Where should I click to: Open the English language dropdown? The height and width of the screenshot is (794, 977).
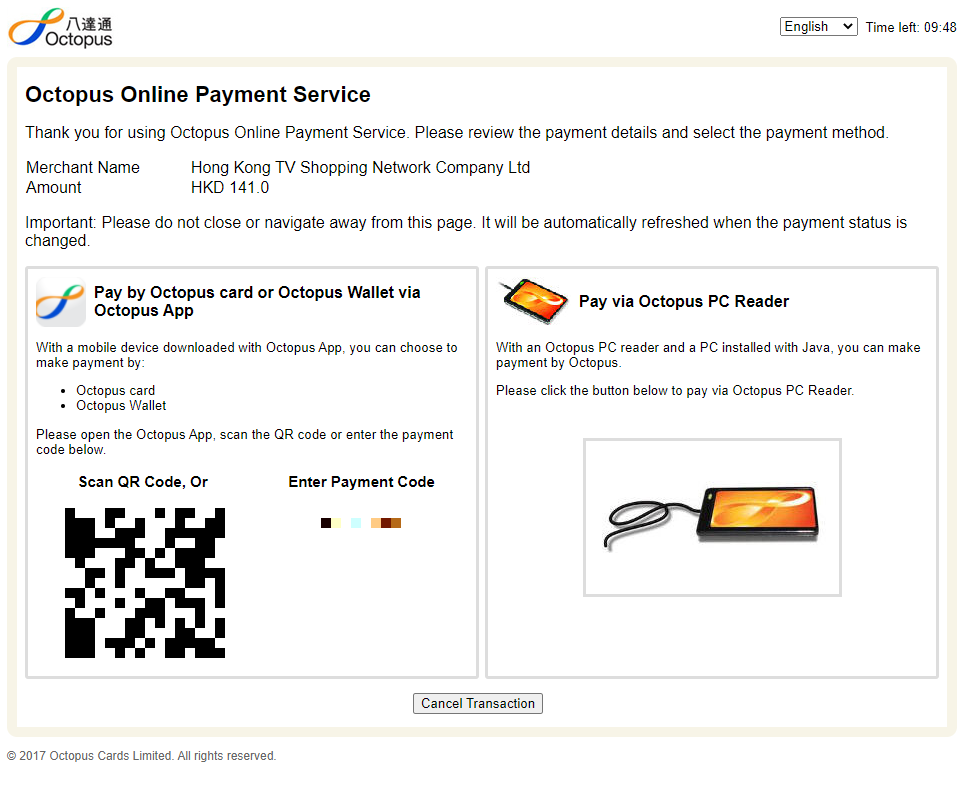coord(818,27)
